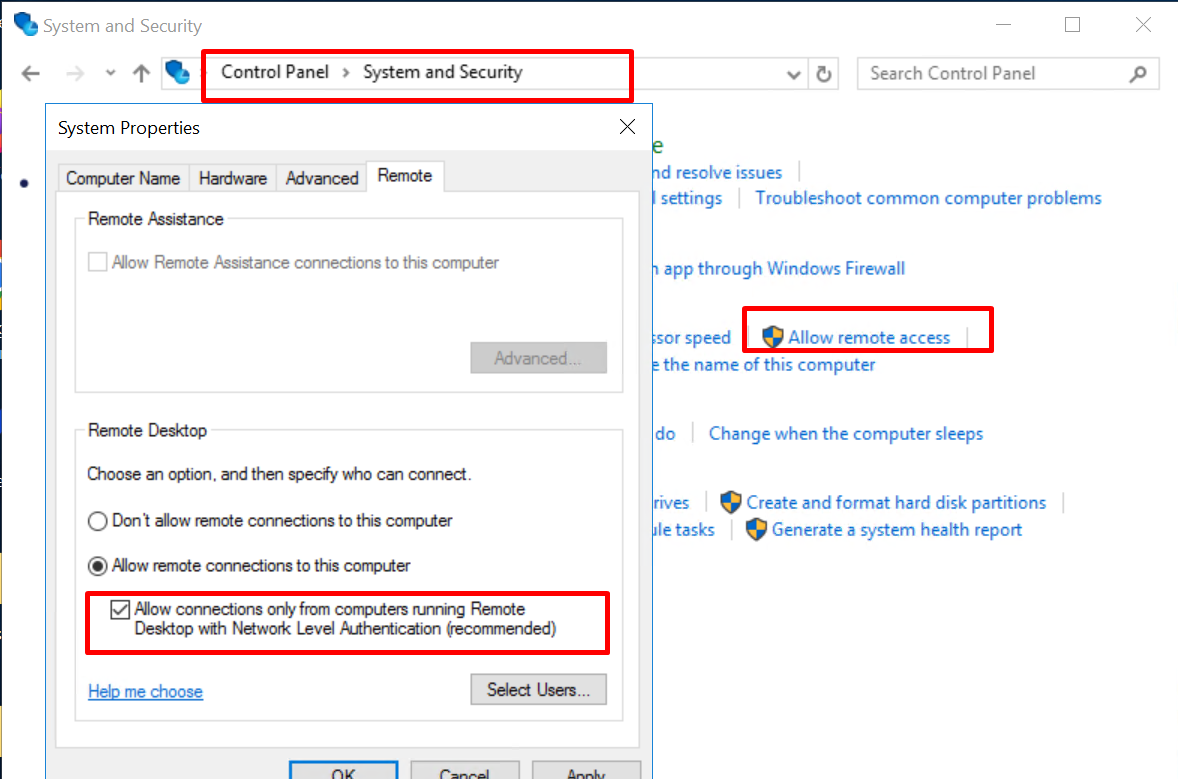Switch to the Hardware tab
The height and width of the screenshot is (779, 1178).
tap(233, 178)
